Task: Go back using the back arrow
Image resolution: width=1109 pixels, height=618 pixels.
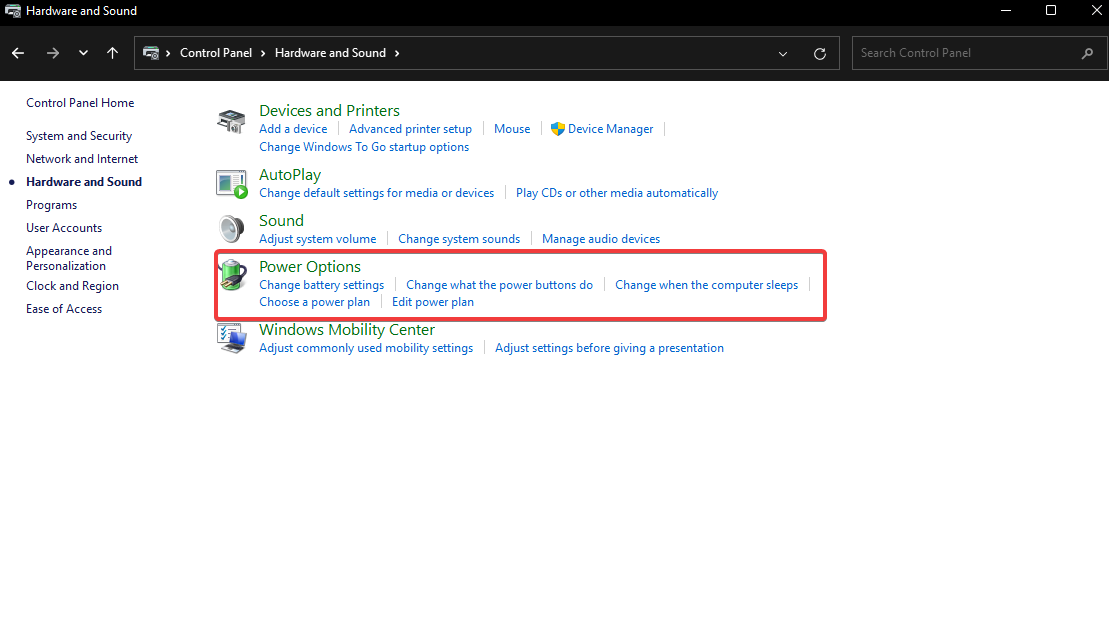Action: (x=18, y=53)
